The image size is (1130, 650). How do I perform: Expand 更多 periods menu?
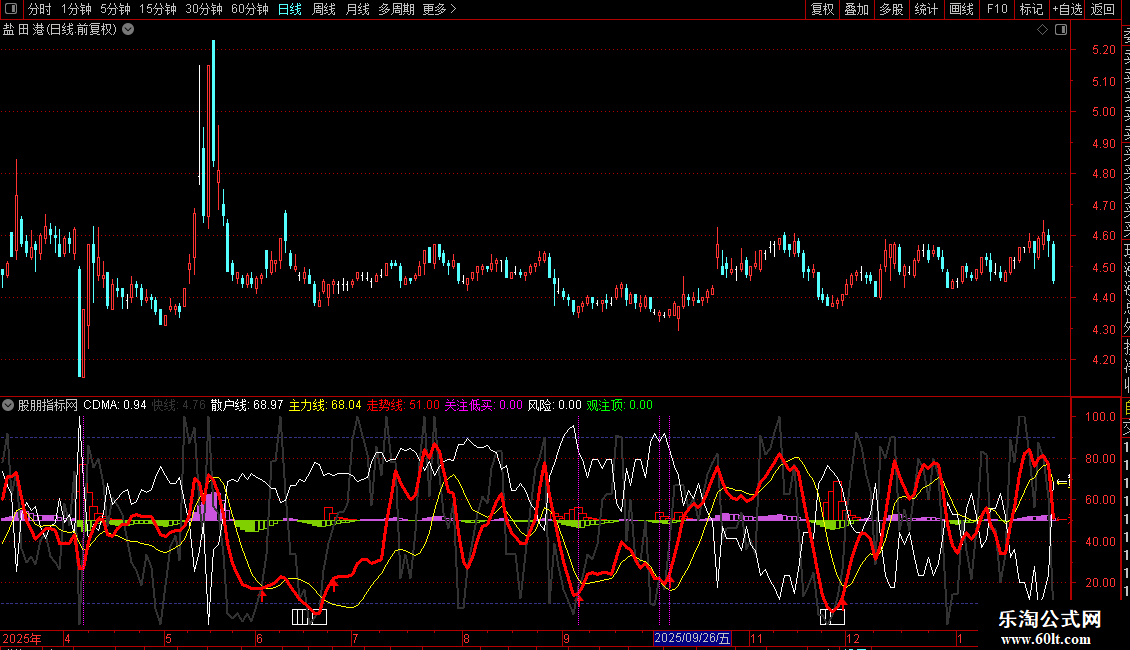tap(439, 10)
